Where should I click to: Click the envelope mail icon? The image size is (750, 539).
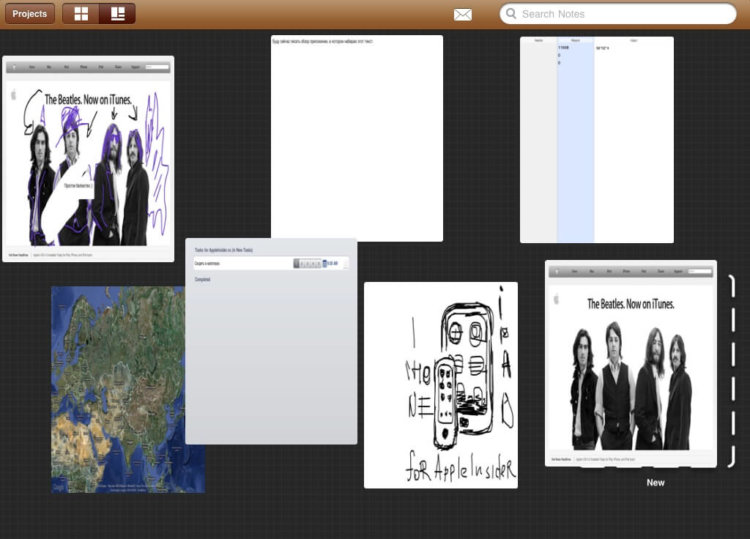(463, 15)
